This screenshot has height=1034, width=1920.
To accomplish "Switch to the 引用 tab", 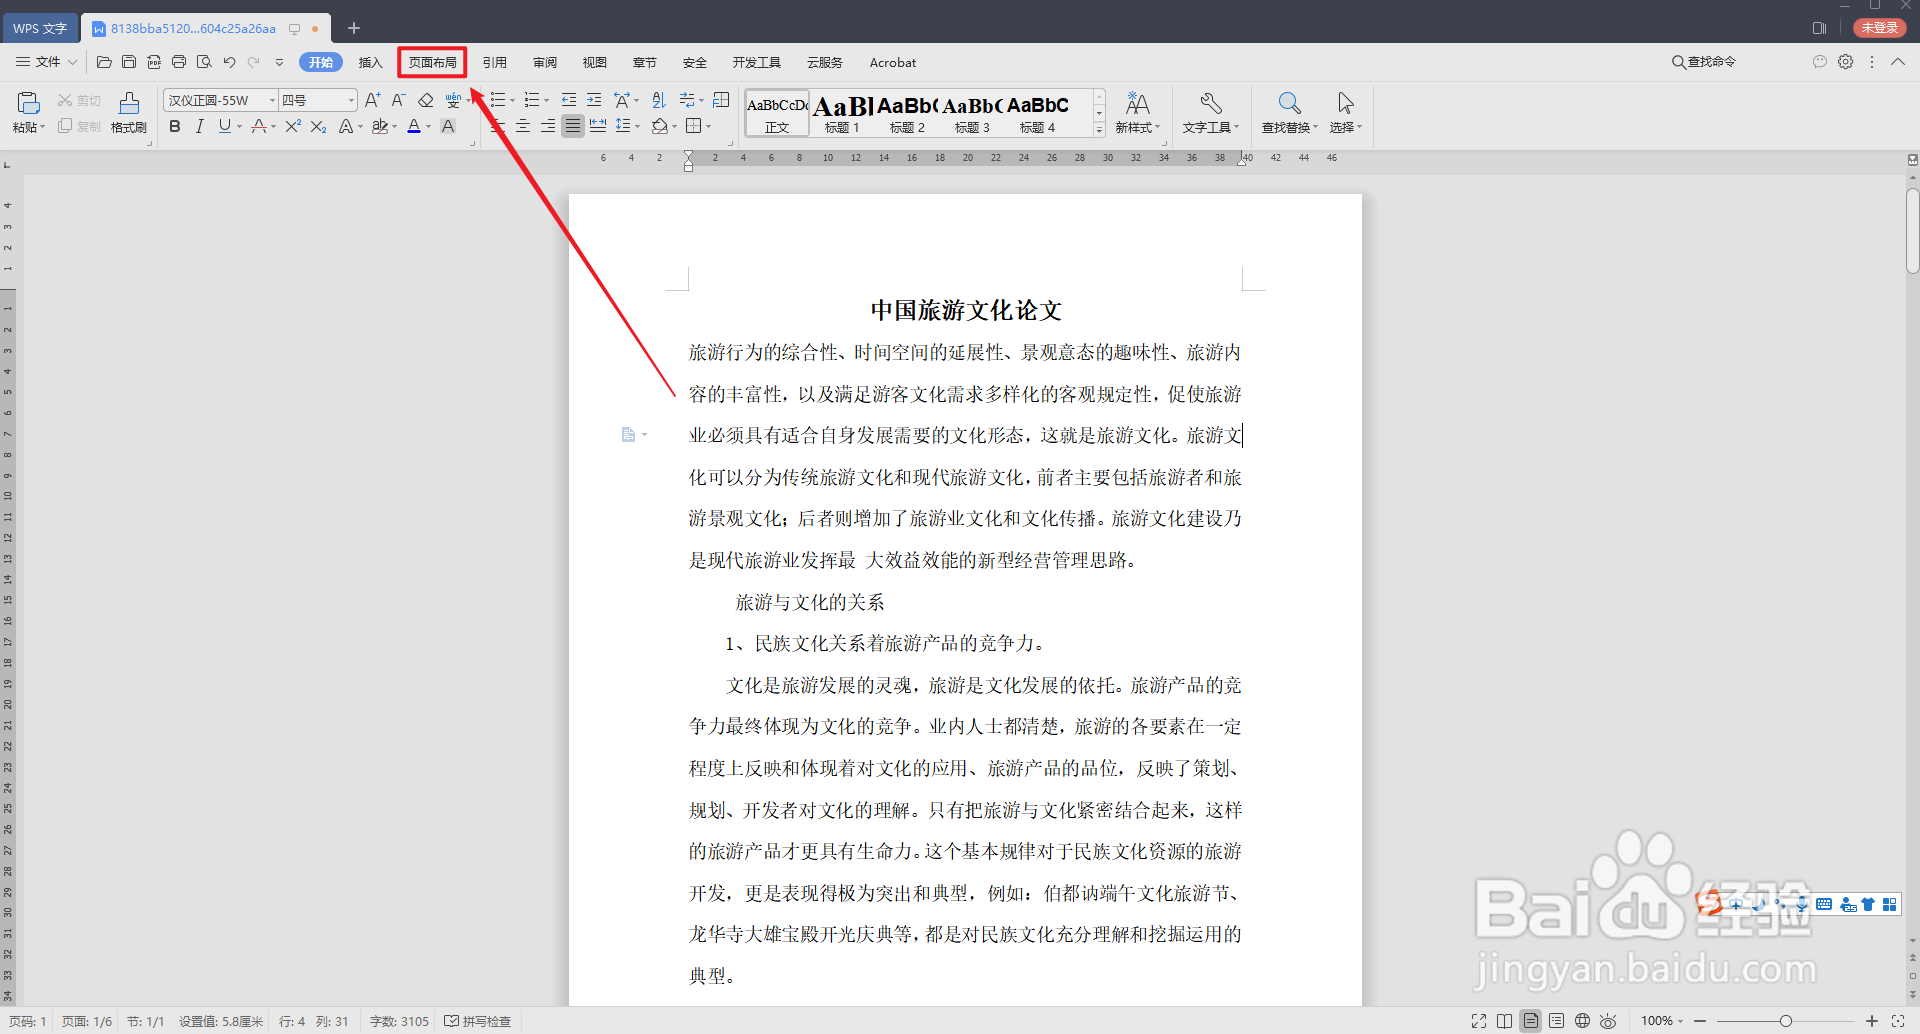I will tap(495, 62).
